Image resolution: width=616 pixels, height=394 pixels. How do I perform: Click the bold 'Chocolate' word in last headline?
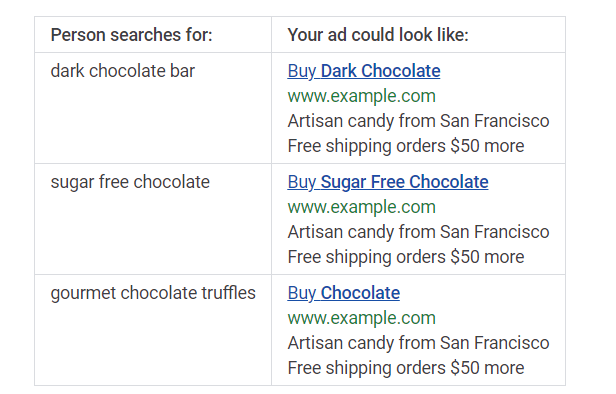click(x=360, y=293)
